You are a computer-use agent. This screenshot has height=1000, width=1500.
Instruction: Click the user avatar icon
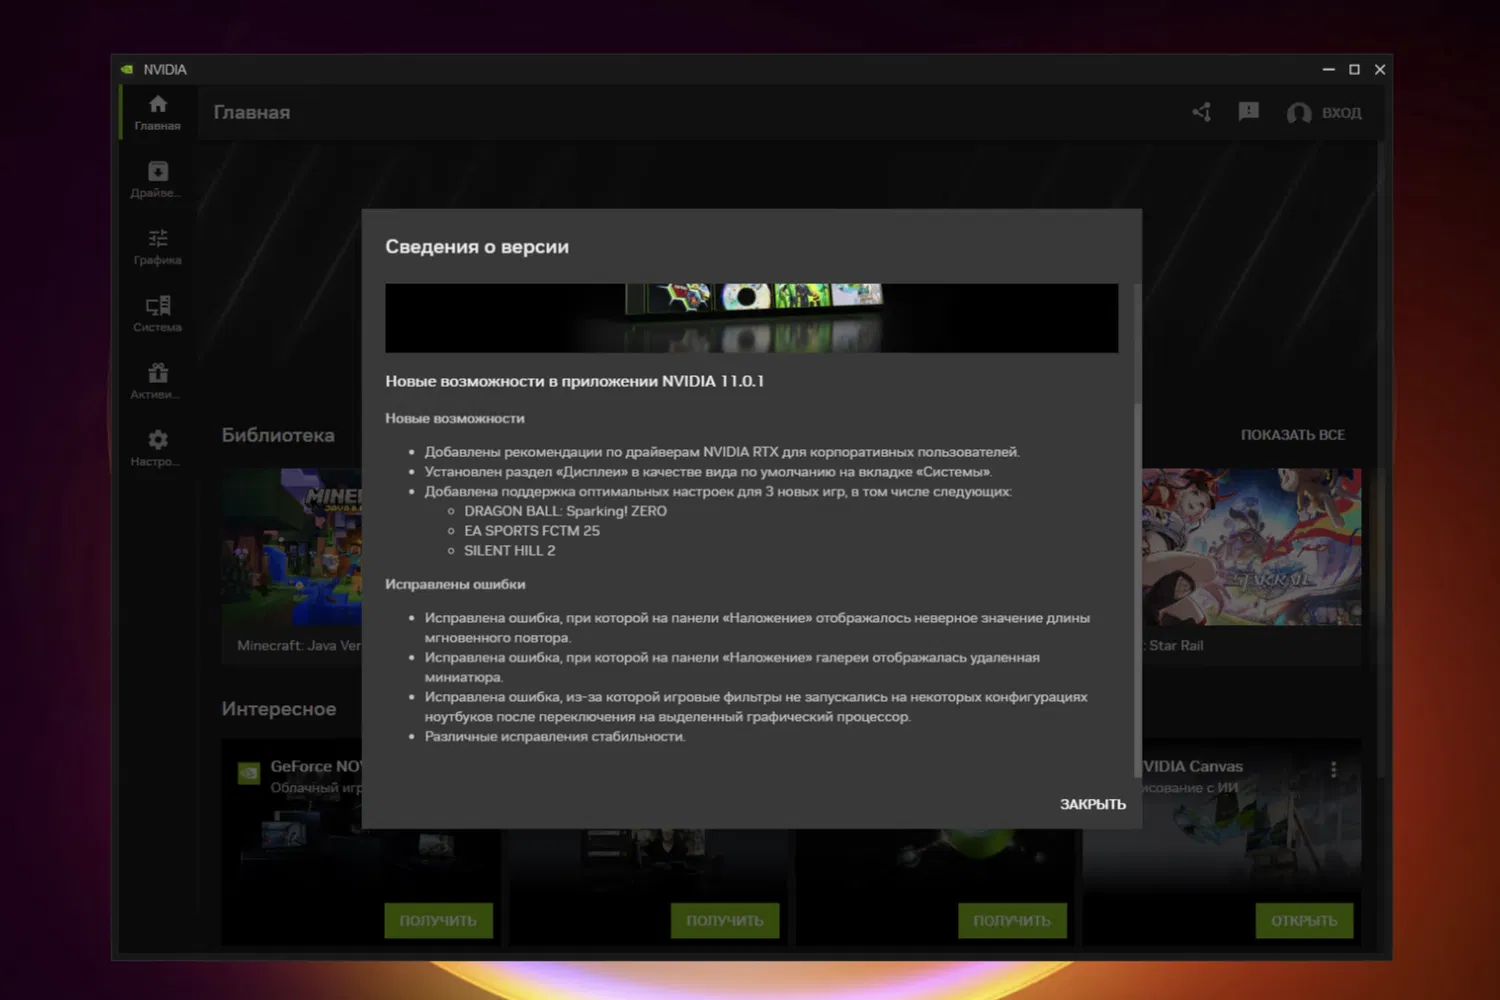[1299, 113]
